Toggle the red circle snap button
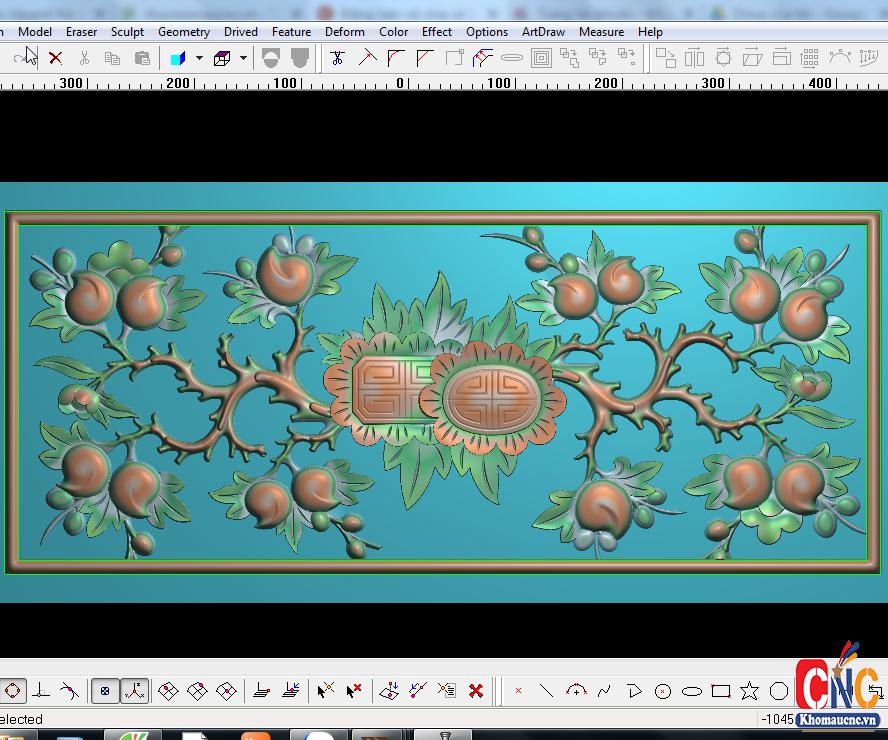The width and height of the screenshot is (888, 740). [13, 690]
